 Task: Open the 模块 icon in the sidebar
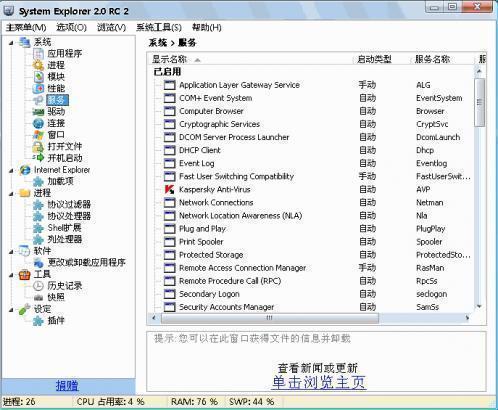point(39,77)
